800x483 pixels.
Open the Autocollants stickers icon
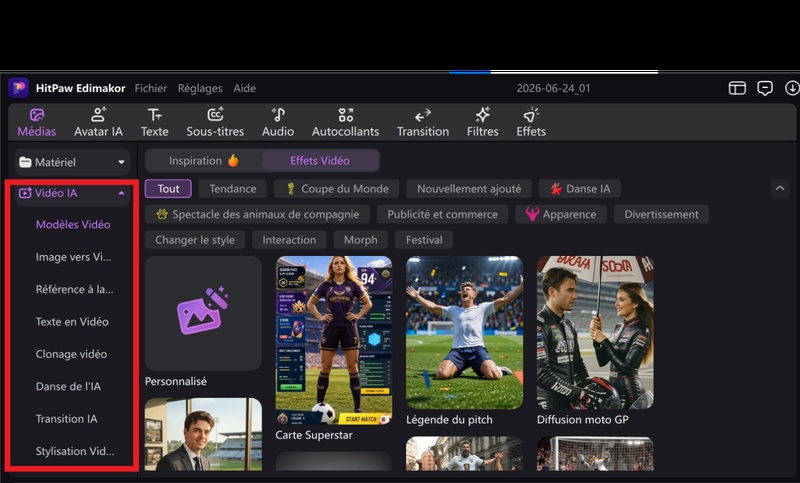tap(345, 115)
